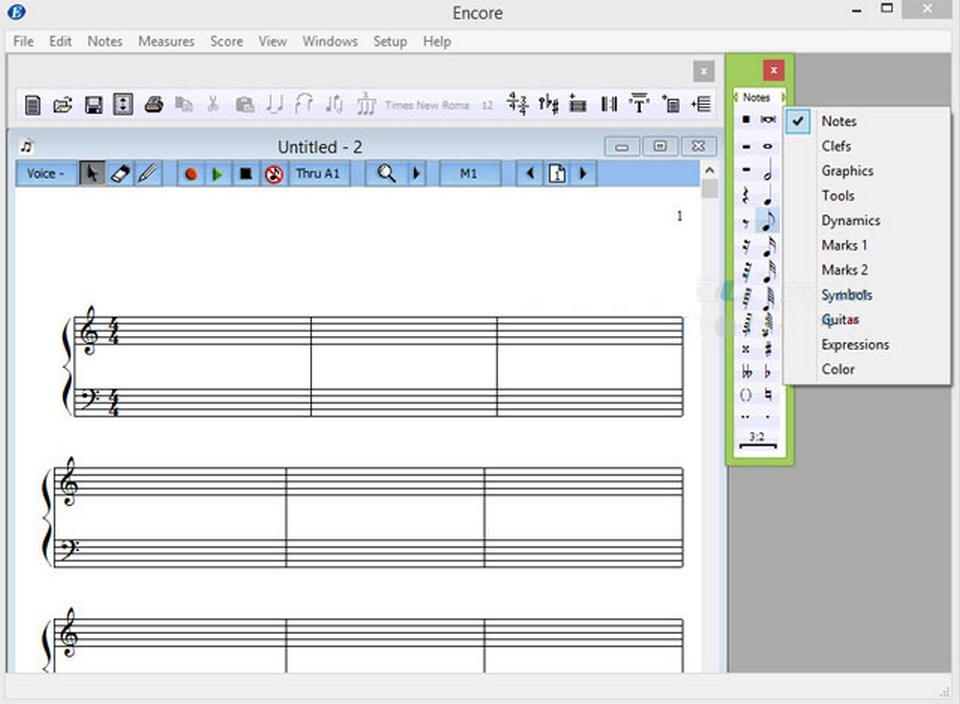Choose the pencil tool
The height and width of the screenshot is (704, 960).
(x=147, y=174)
